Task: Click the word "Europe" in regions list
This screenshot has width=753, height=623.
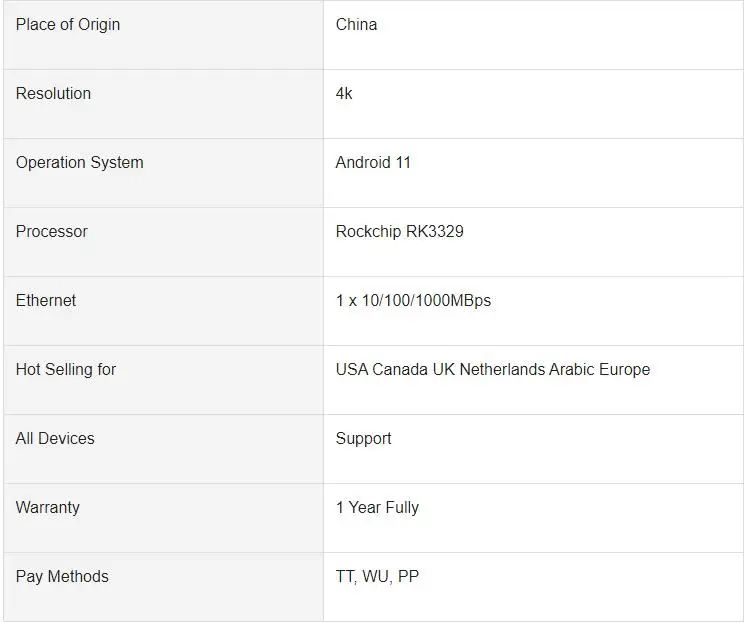Action: tap(624, 369)
